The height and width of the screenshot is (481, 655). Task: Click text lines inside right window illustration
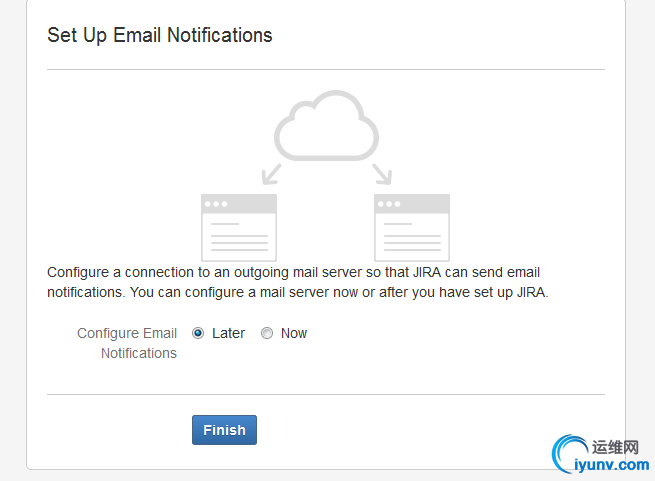412,237
